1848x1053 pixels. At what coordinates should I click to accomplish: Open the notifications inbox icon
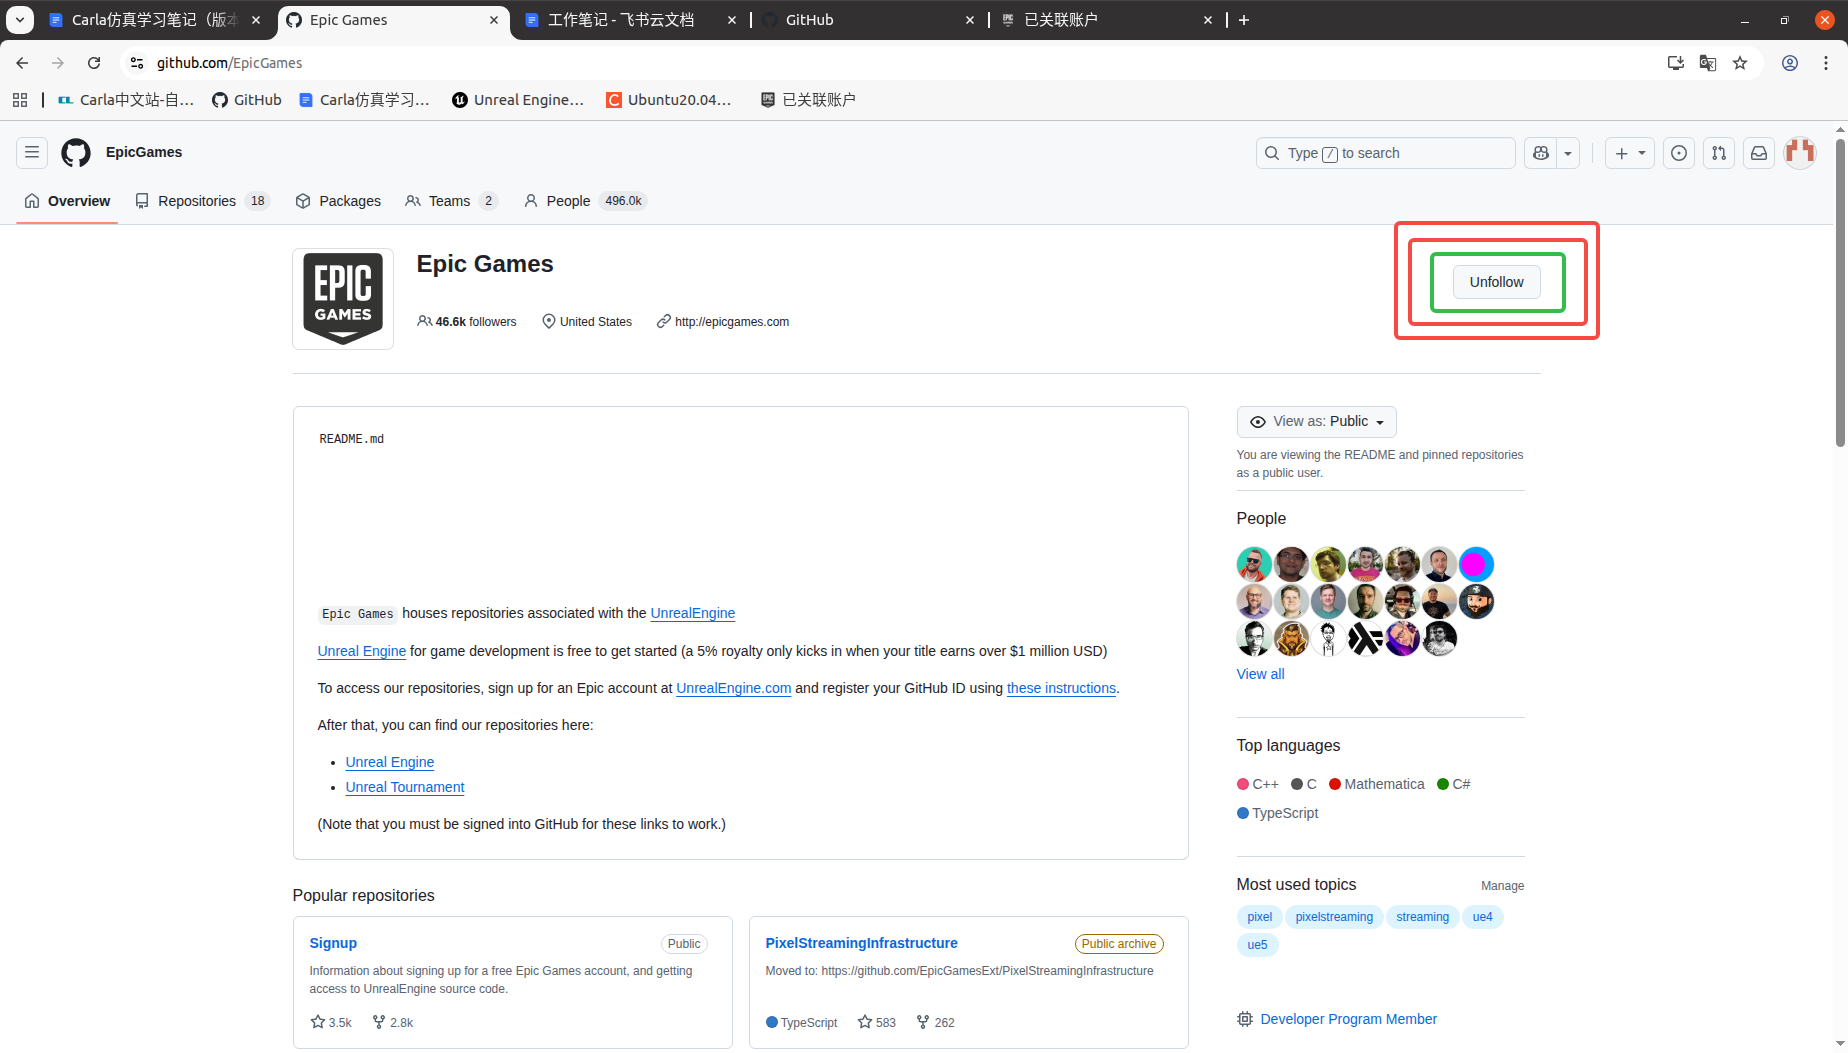pyautogui.click(x=1759, y=153)
